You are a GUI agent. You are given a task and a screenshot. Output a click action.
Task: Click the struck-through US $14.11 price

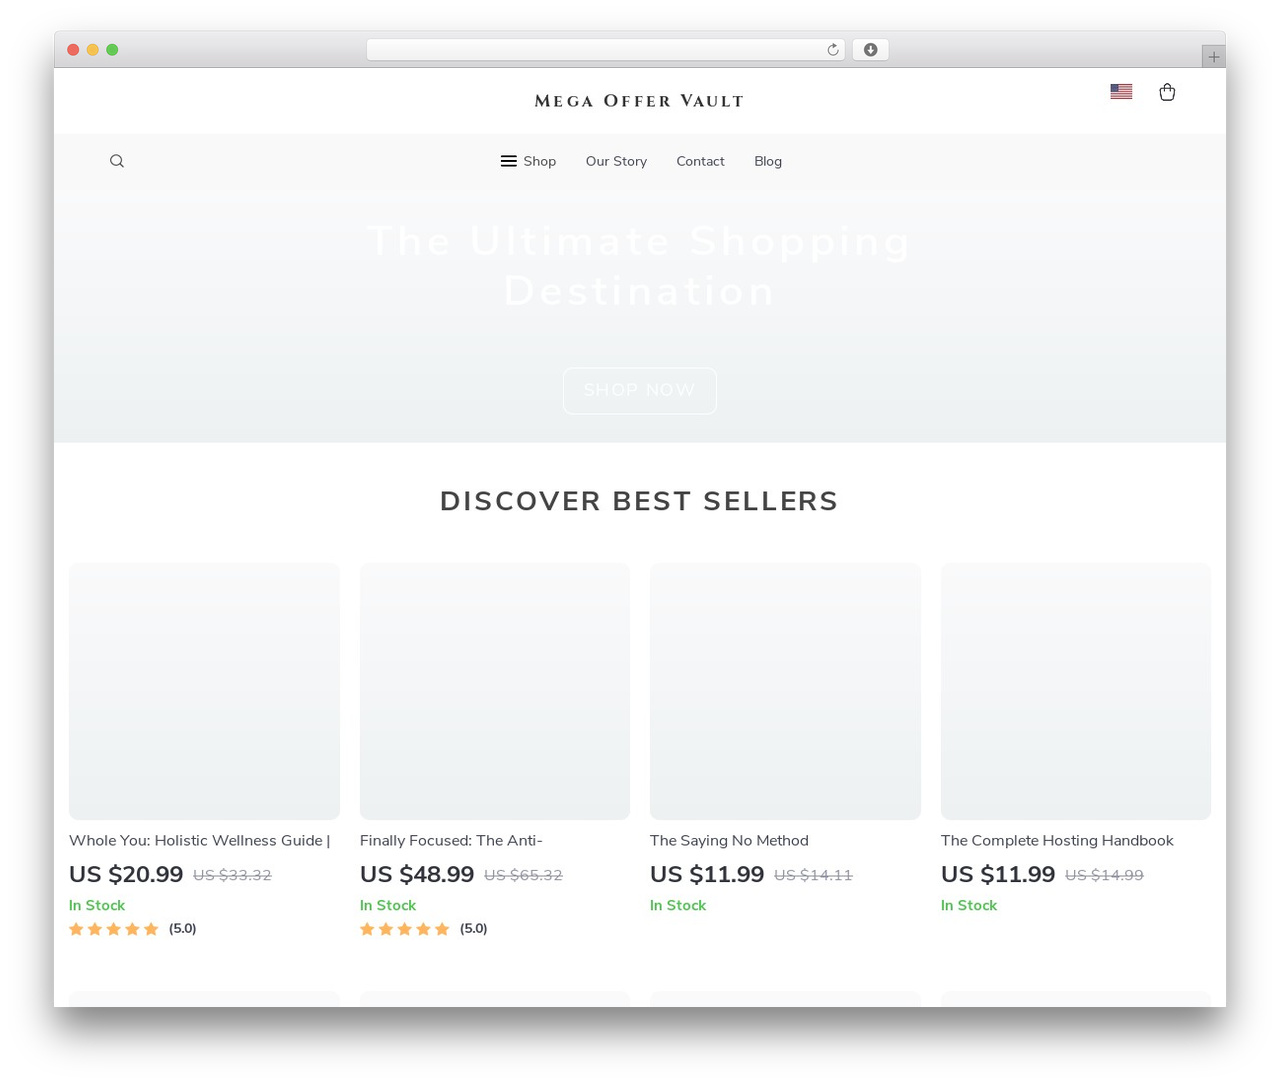(x=813, y=875)
